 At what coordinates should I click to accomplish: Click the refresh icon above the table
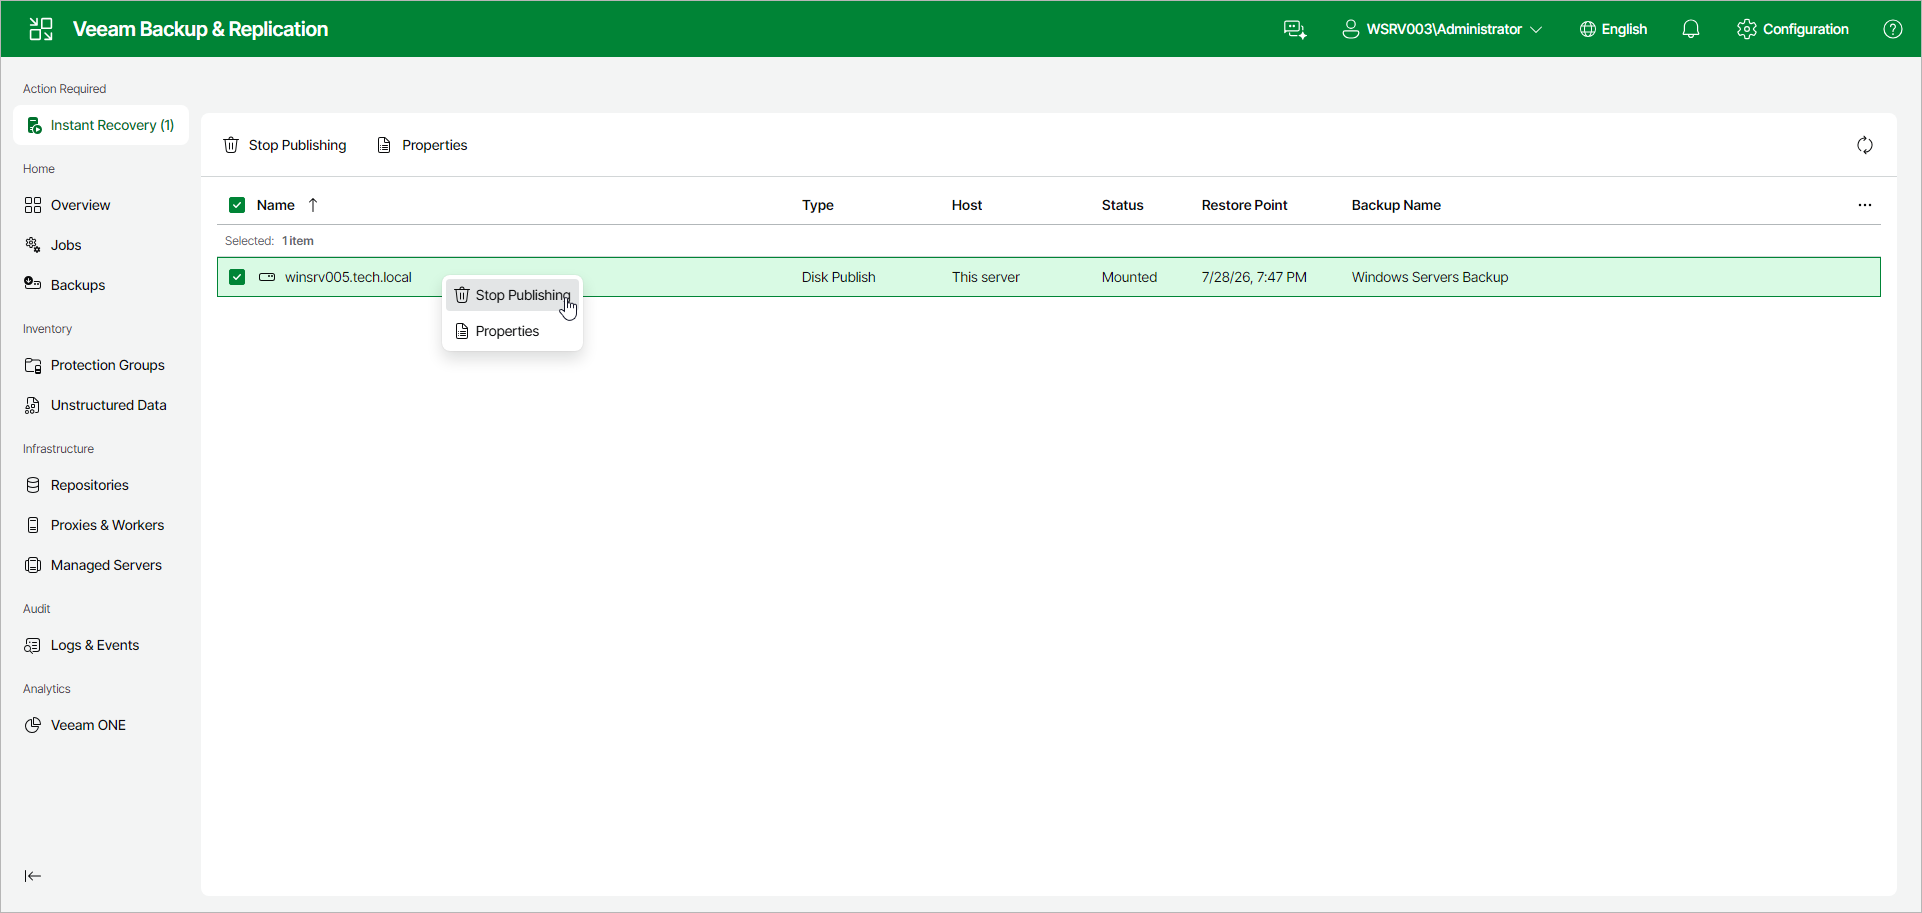(x=1865, y=145)
